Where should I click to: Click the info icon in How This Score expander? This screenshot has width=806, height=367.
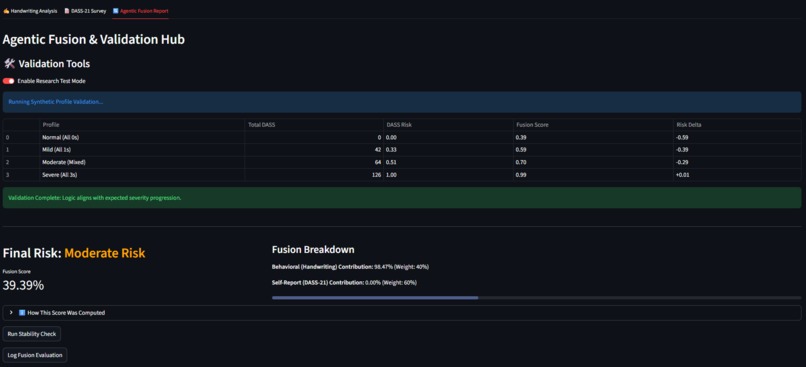tap(22, 313)
